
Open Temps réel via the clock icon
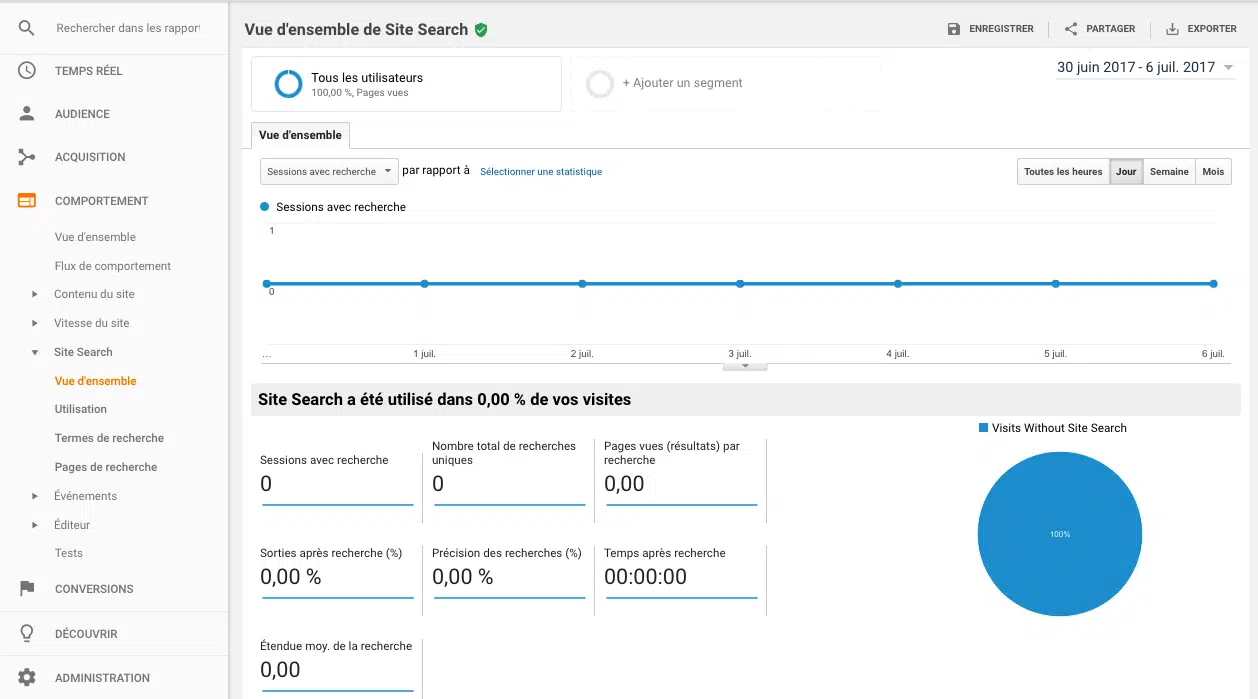tap(27, 71)
